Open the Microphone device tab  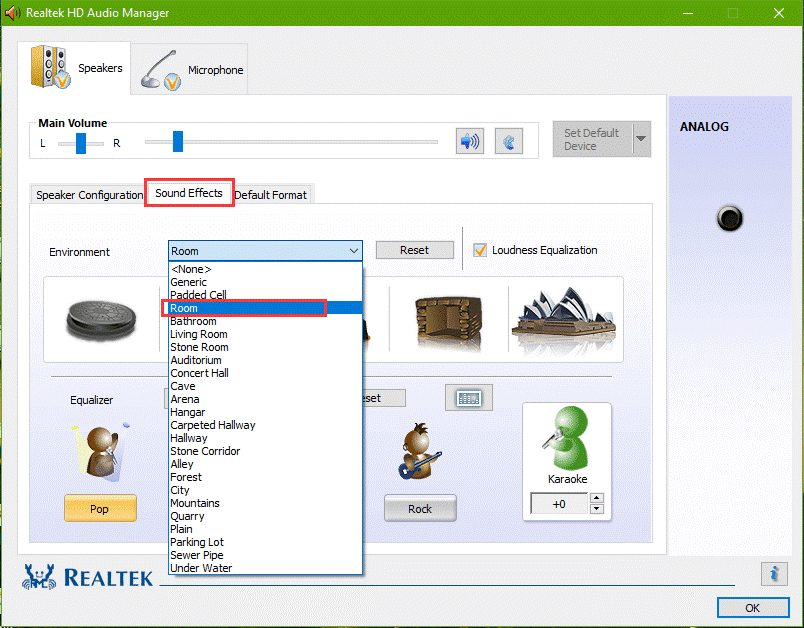click(190, 70)
